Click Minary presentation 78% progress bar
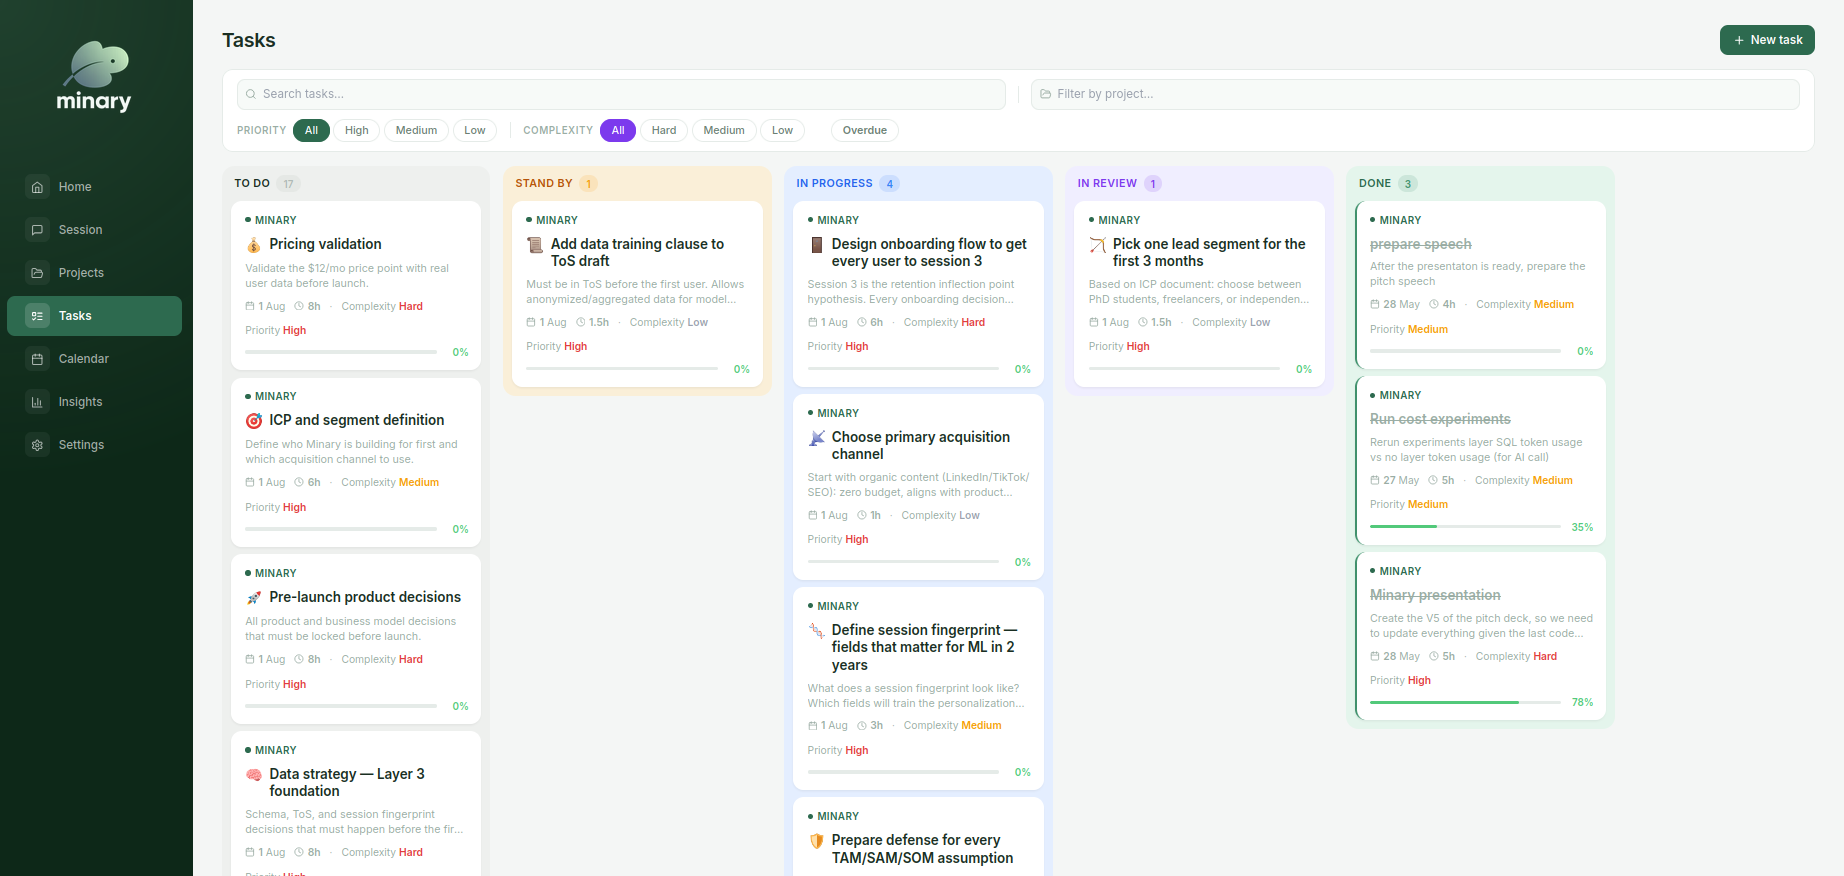Viewport: 1844px width, 876px height. 1465,703
